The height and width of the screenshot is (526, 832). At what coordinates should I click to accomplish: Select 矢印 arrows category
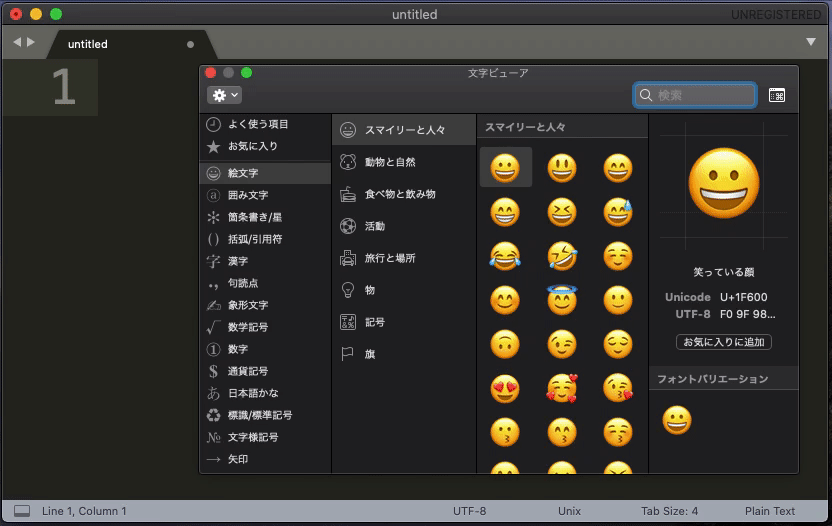(265, 459)
